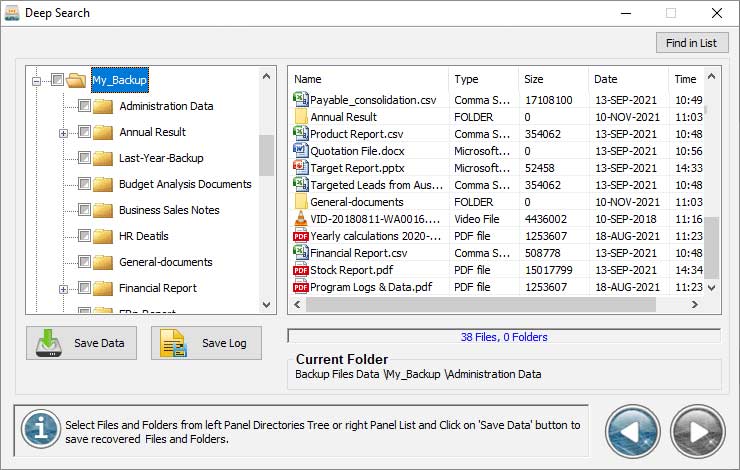
Task: Click Excel icon of Payable_consolidation.csv
Action: coord(300,99)
